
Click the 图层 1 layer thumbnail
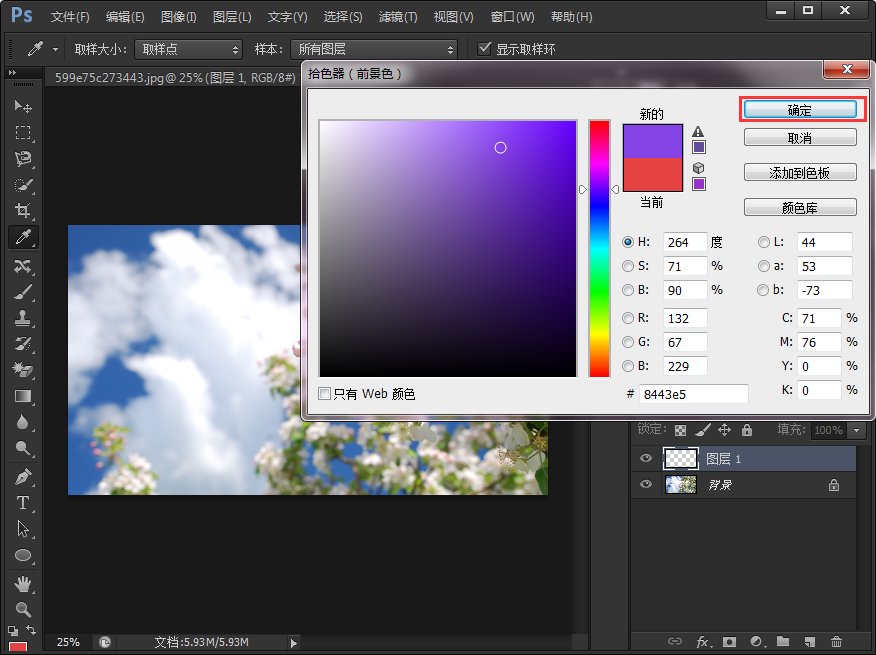680,457
